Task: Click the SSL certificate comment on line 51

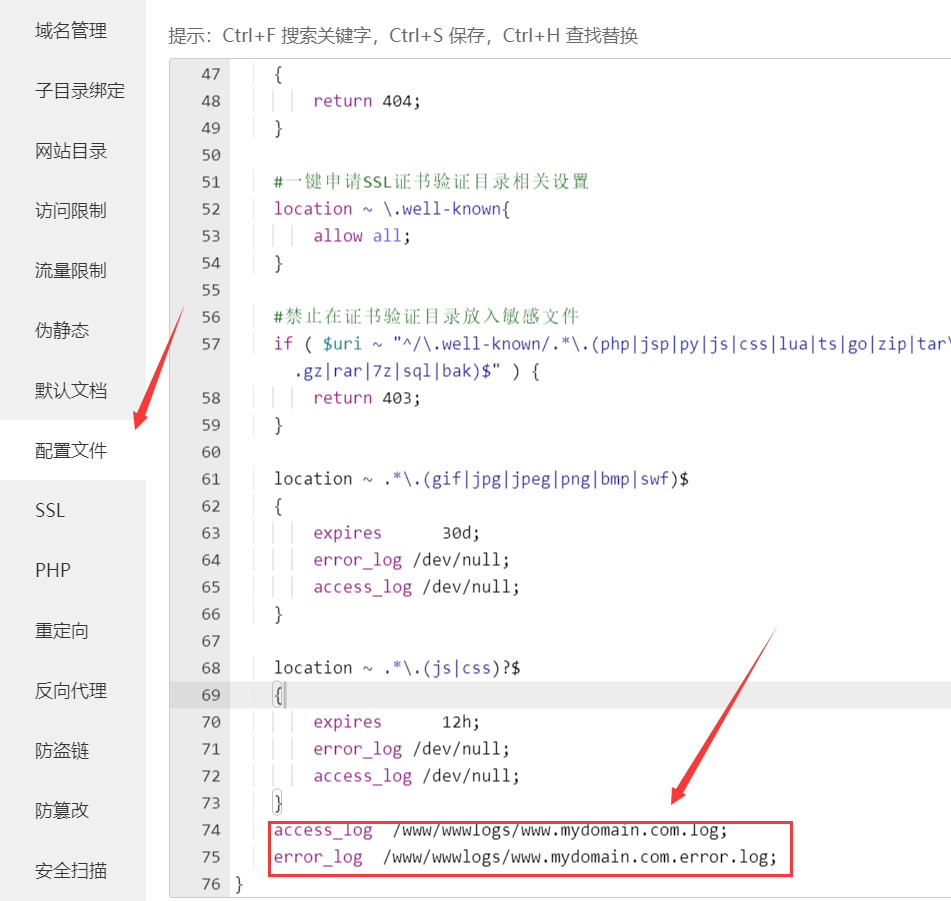Action: click(x=431, y=181)
